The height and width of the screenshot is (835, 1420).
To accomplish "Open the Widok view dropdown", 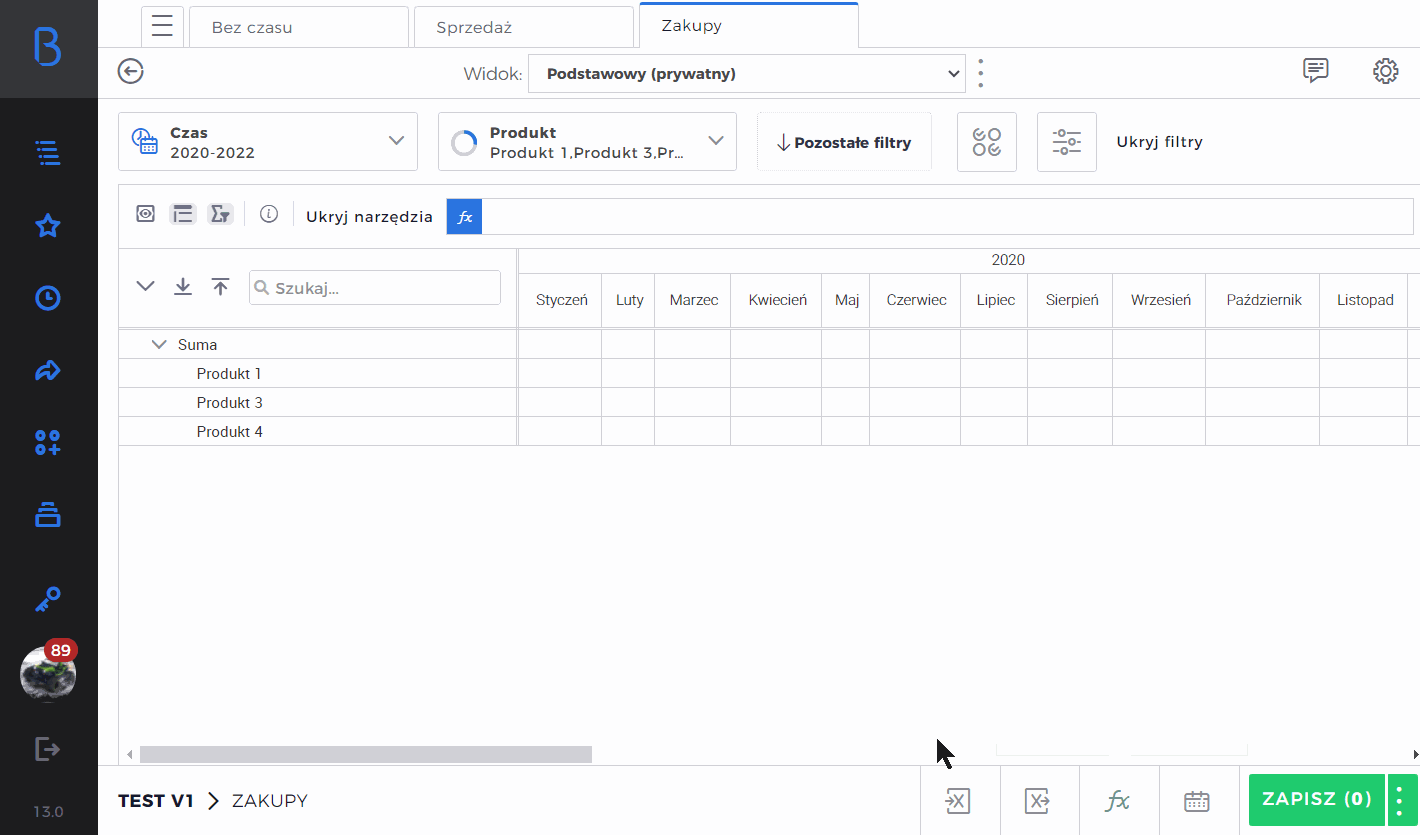I will (747, 73).
